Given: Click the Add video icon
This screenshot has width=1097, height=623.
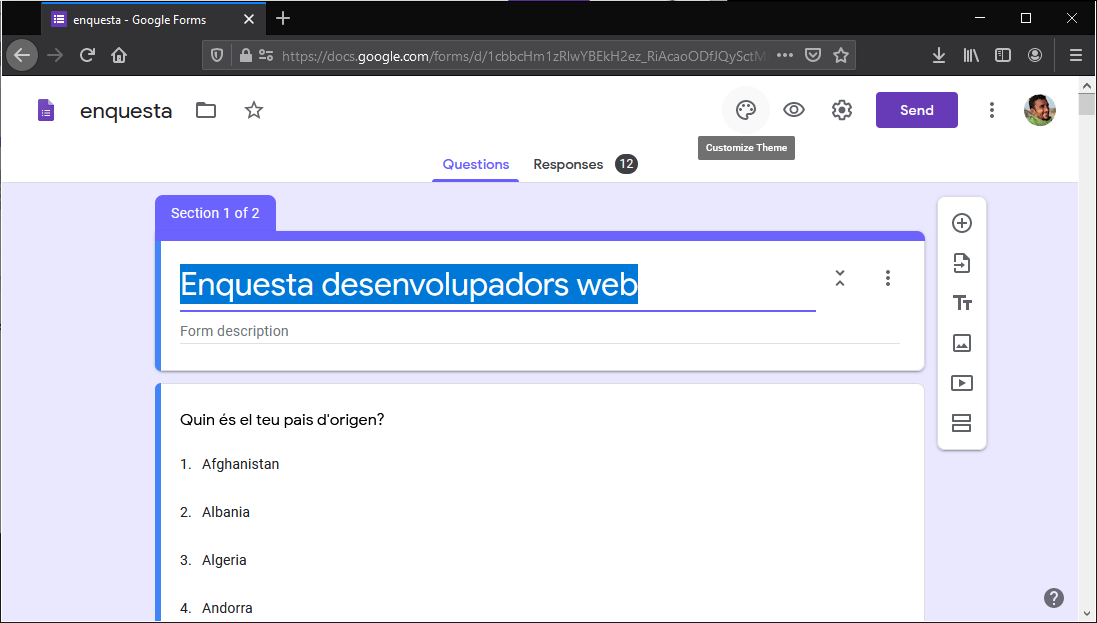Looking at the screenshot, I should 961,383.
